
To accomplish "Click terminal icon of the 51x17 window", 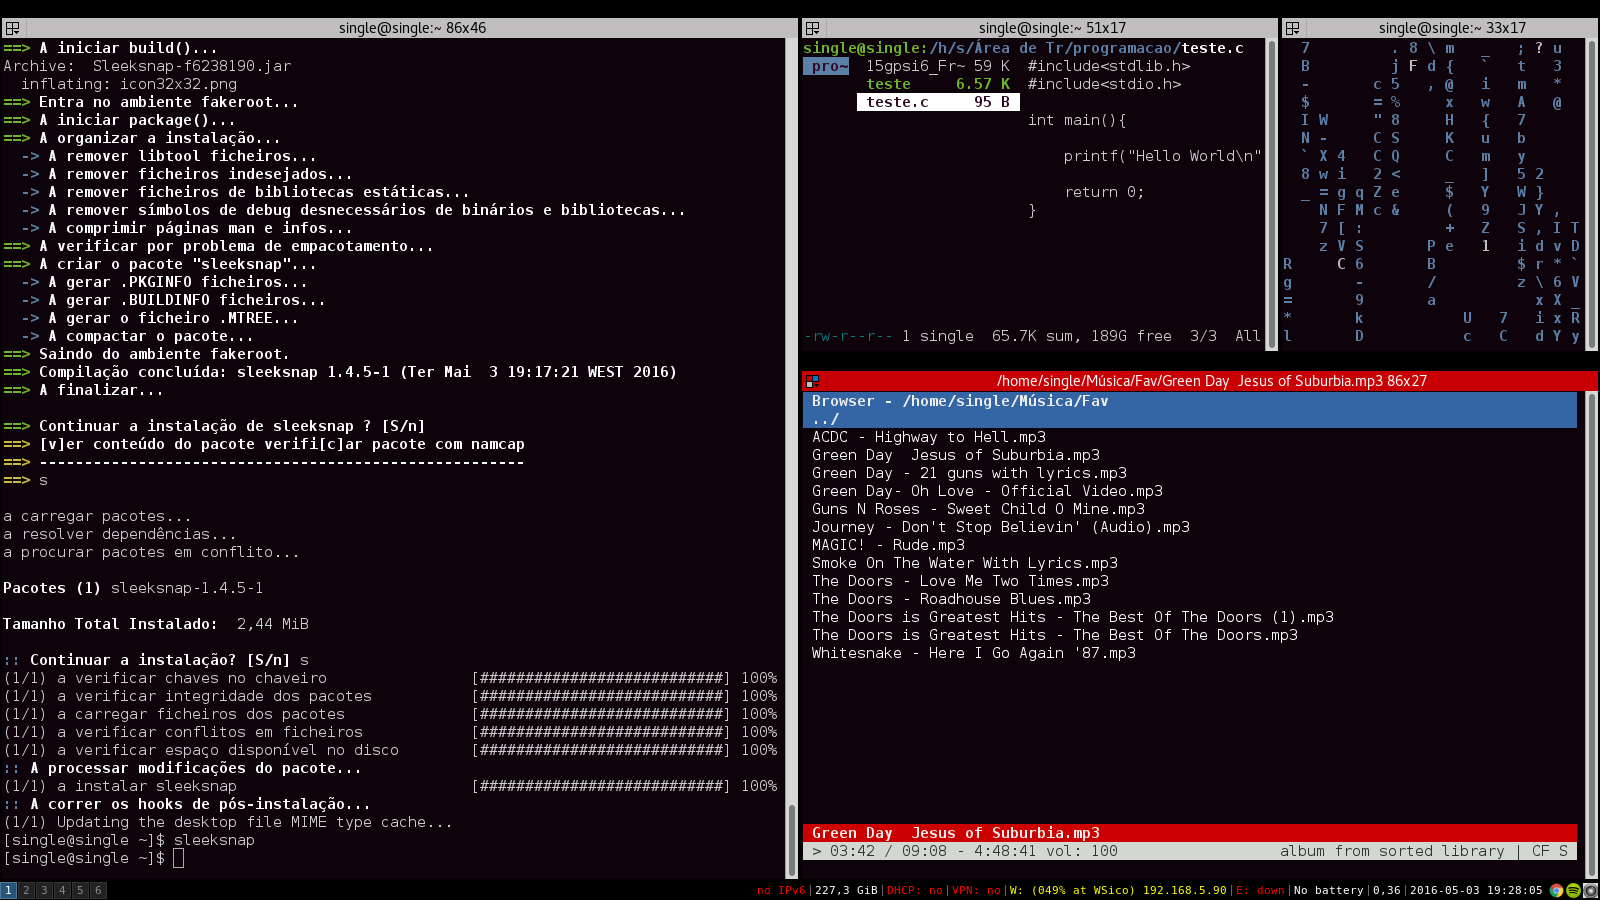I will (x=812, y=28).
